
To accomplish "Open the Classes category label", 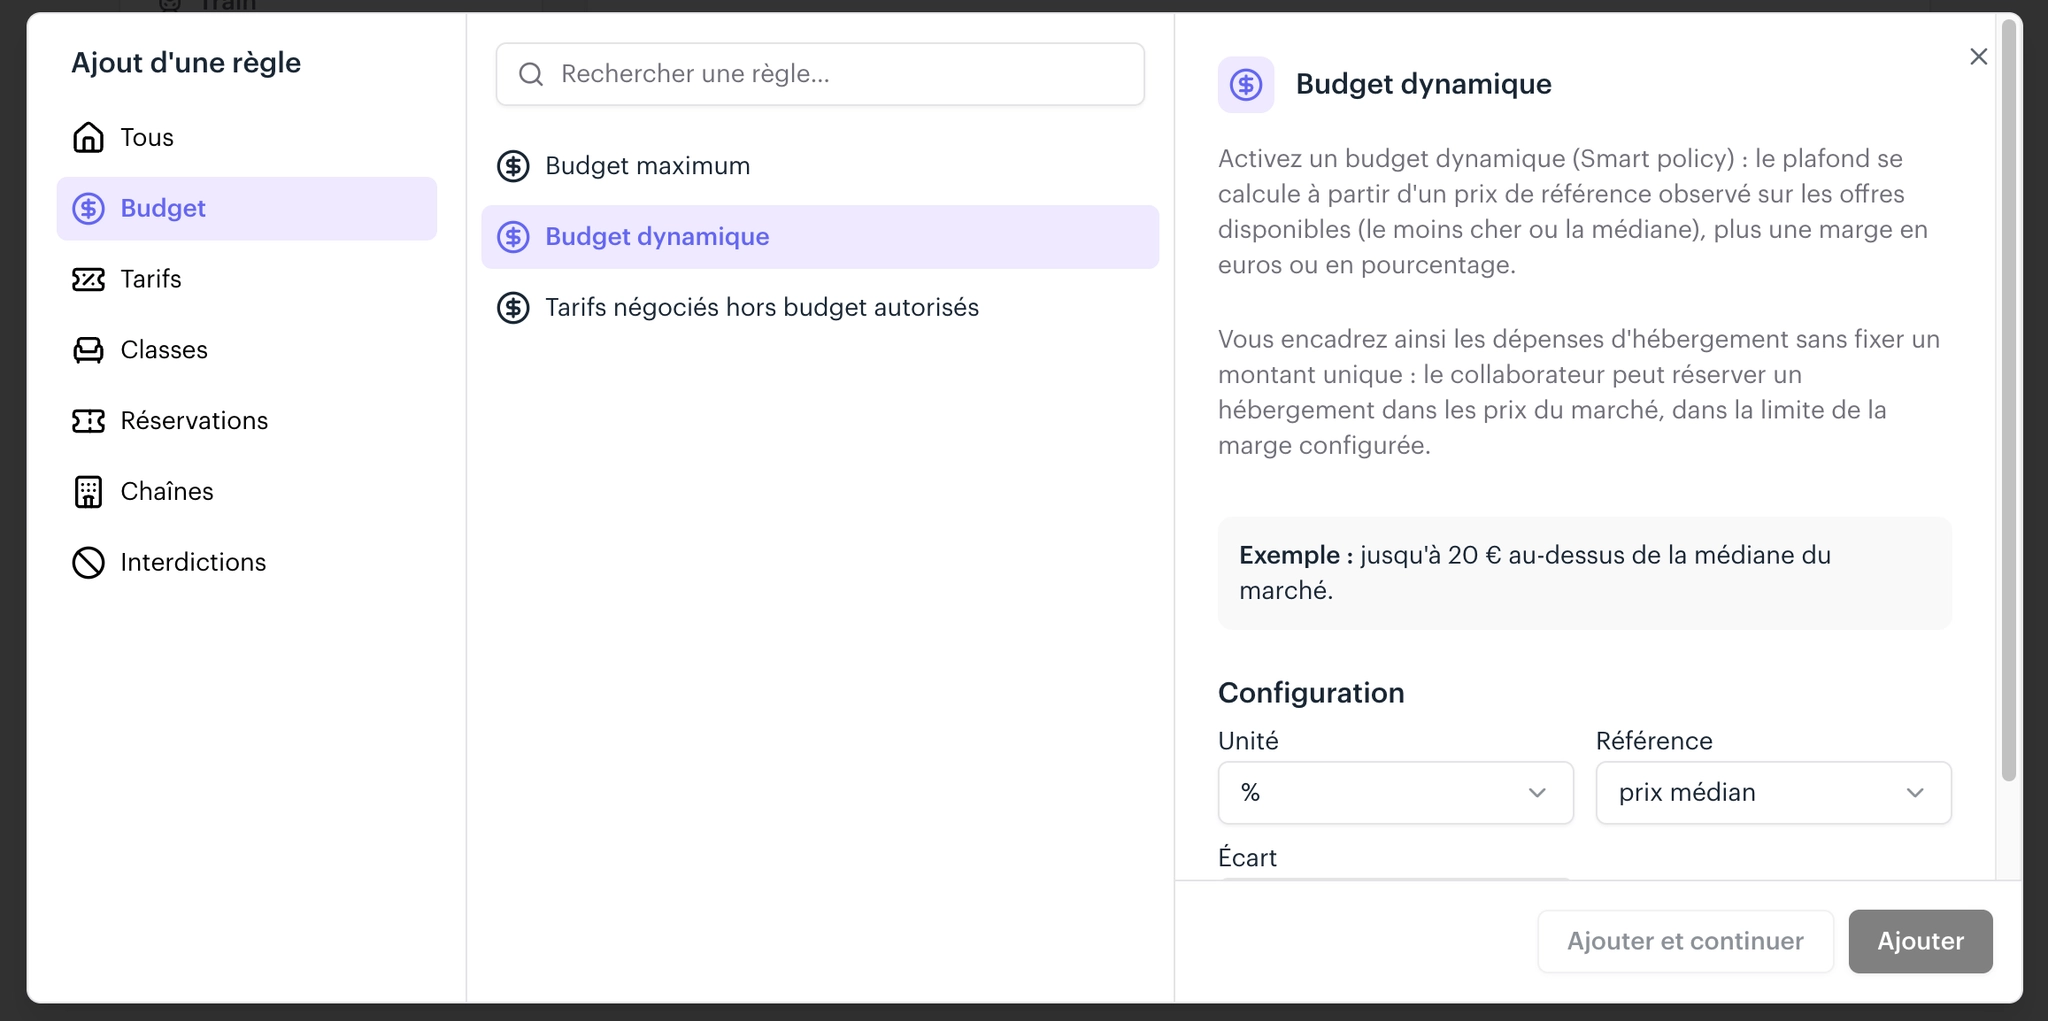I will point(164,350).
